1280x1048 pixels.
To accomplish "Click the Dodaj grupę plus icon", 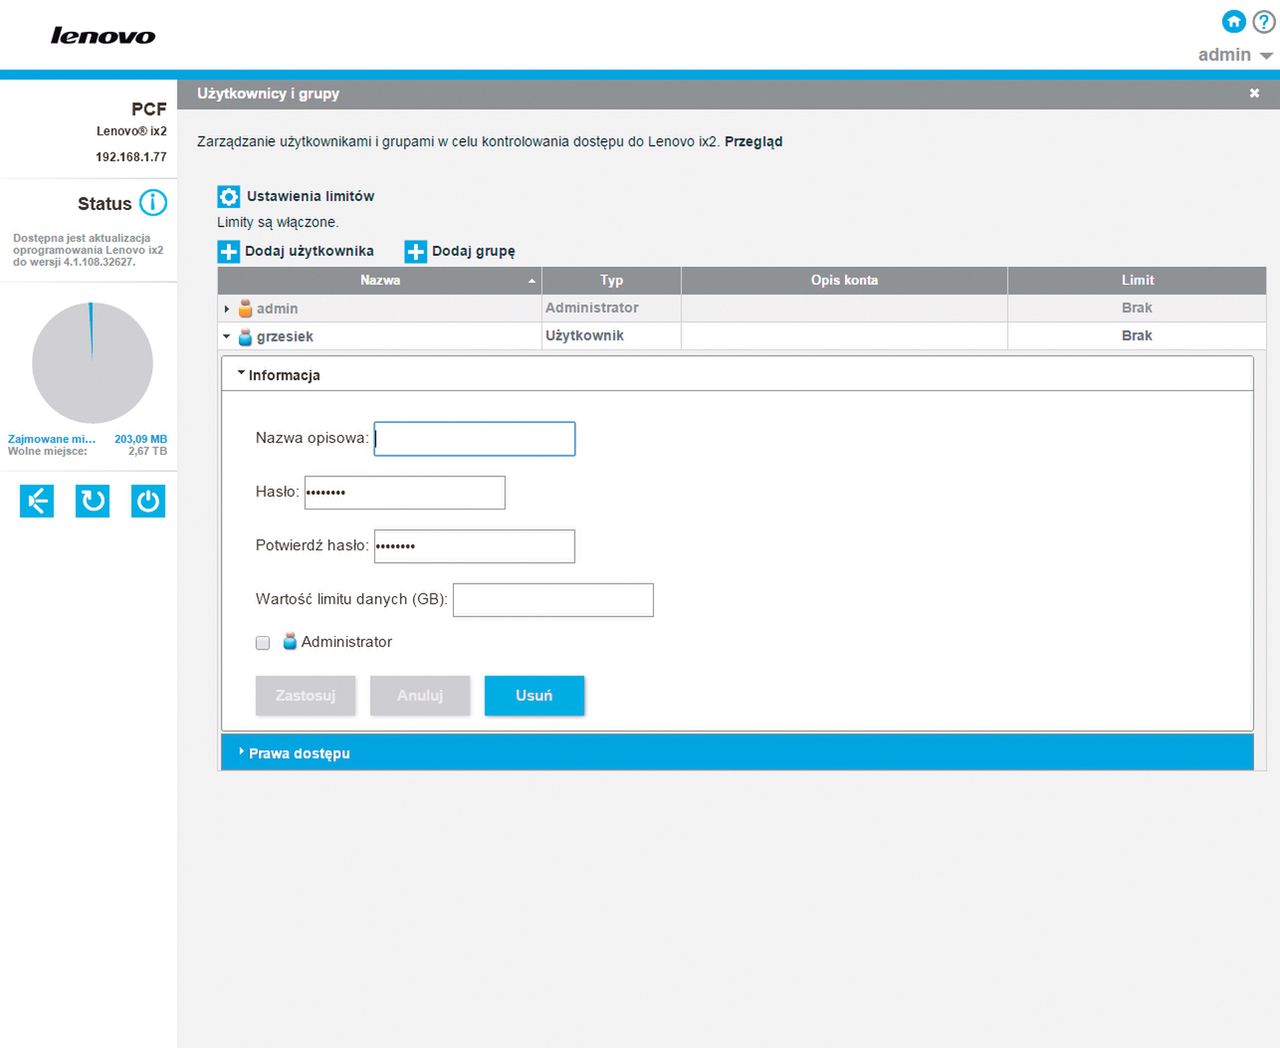I will coord(416,251).
